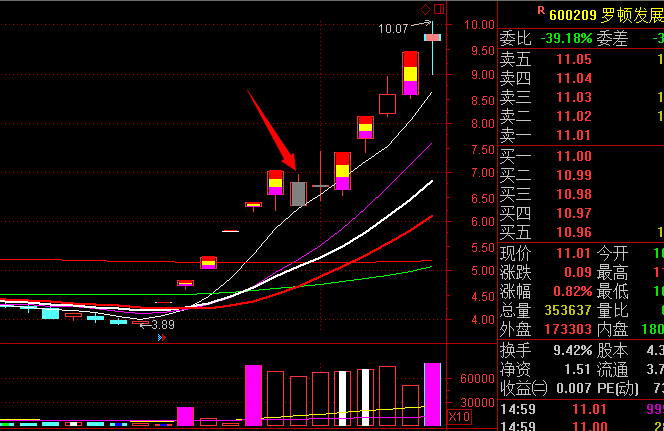Click the split-window icon above the chart
This screenshot has height=431, width=664.
click(x=439, y=9)
